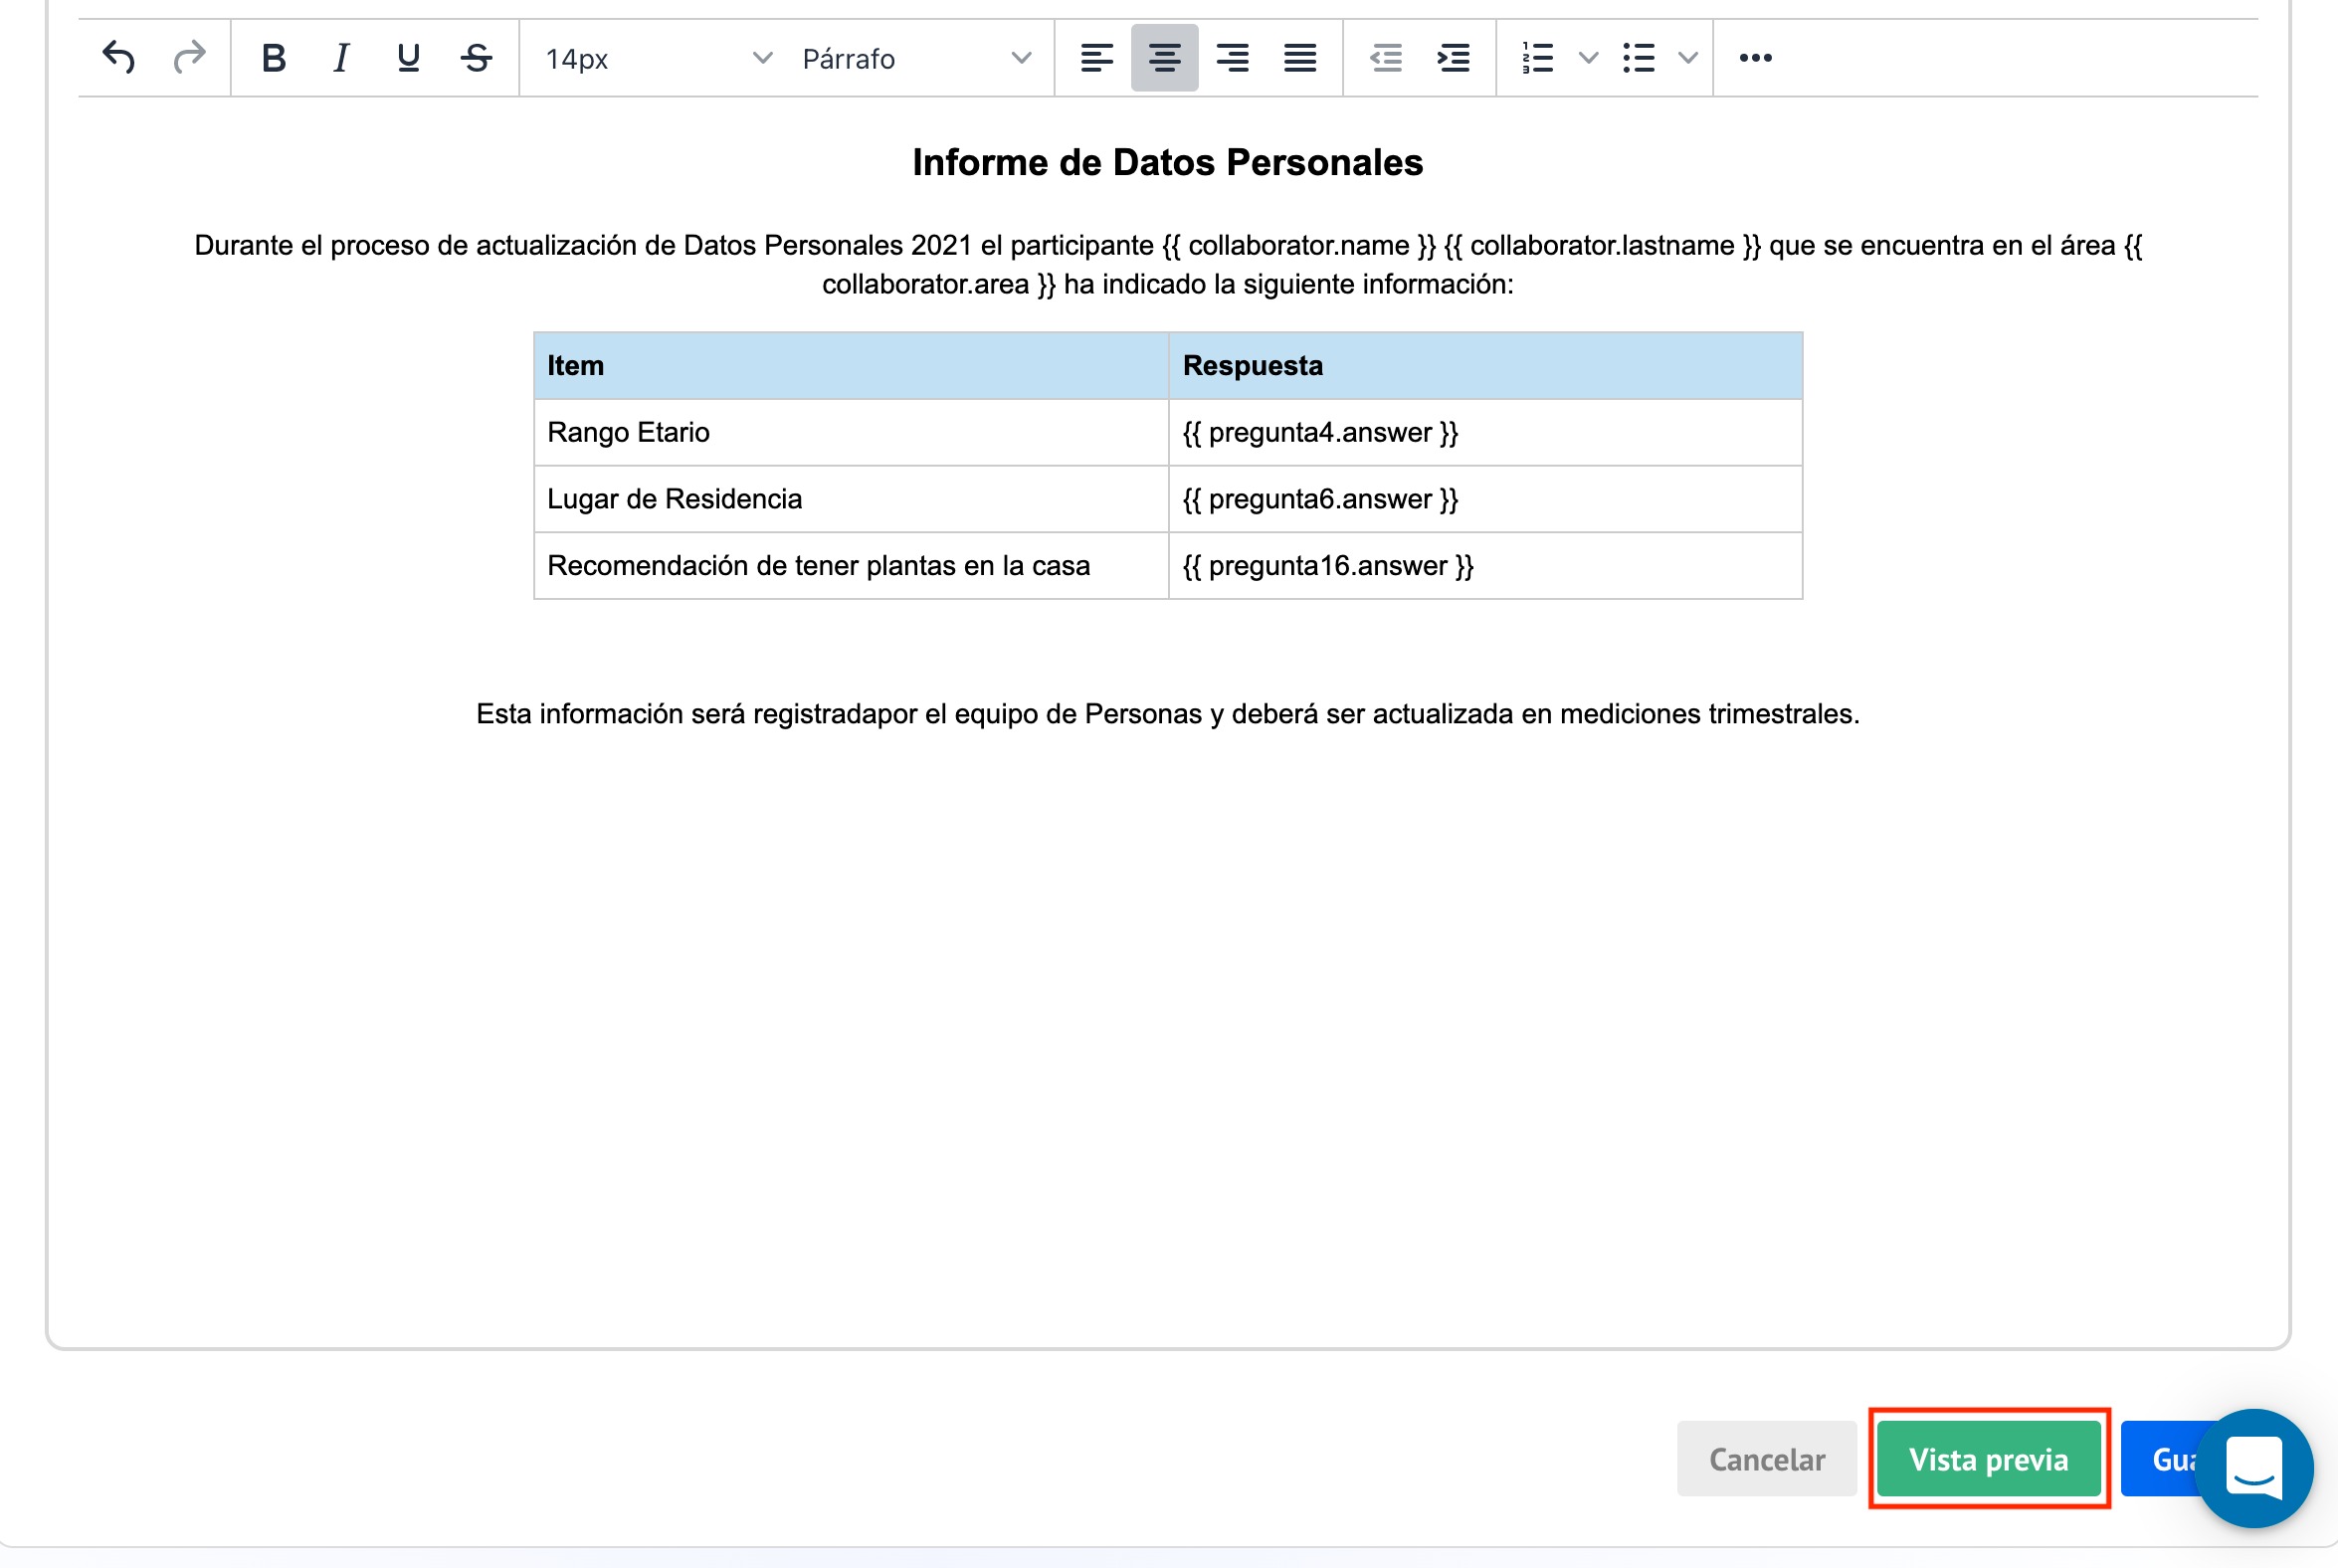Justify the text

tap(1300, 58)
